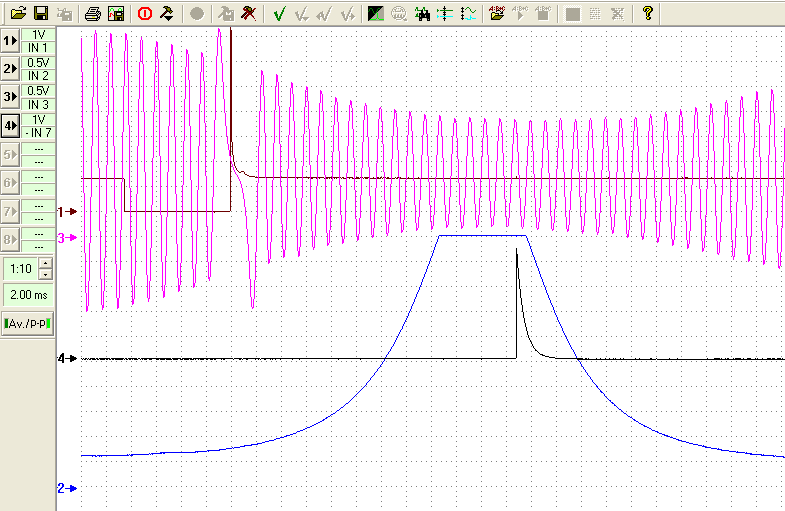
Task: Open a saved waveform file
Action: [x=19, y=14]
